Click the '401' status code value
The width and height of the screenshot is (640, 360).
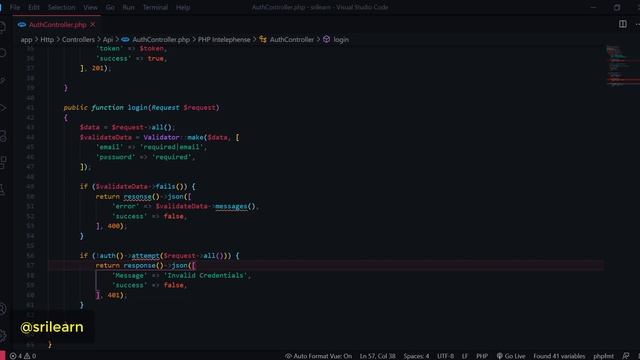tap(113, 296)
